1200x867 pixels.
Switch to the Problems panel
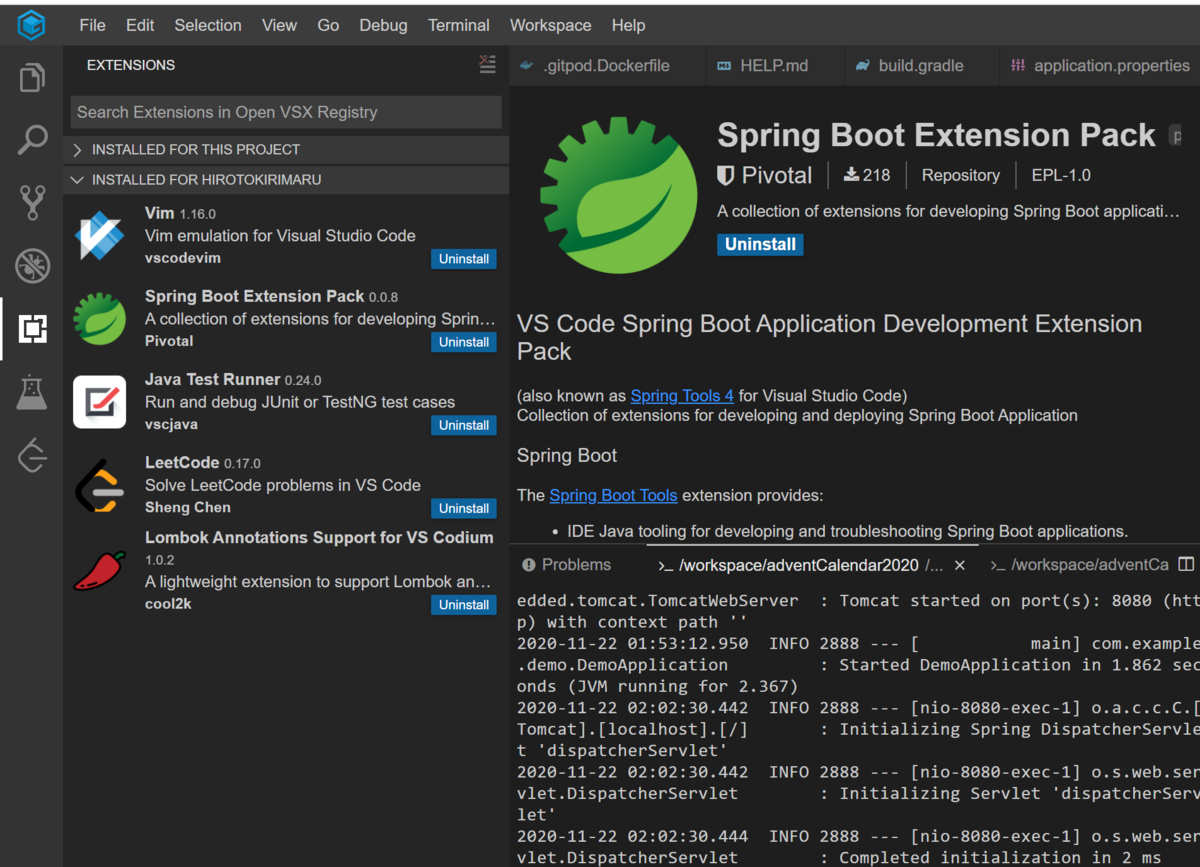566,564
